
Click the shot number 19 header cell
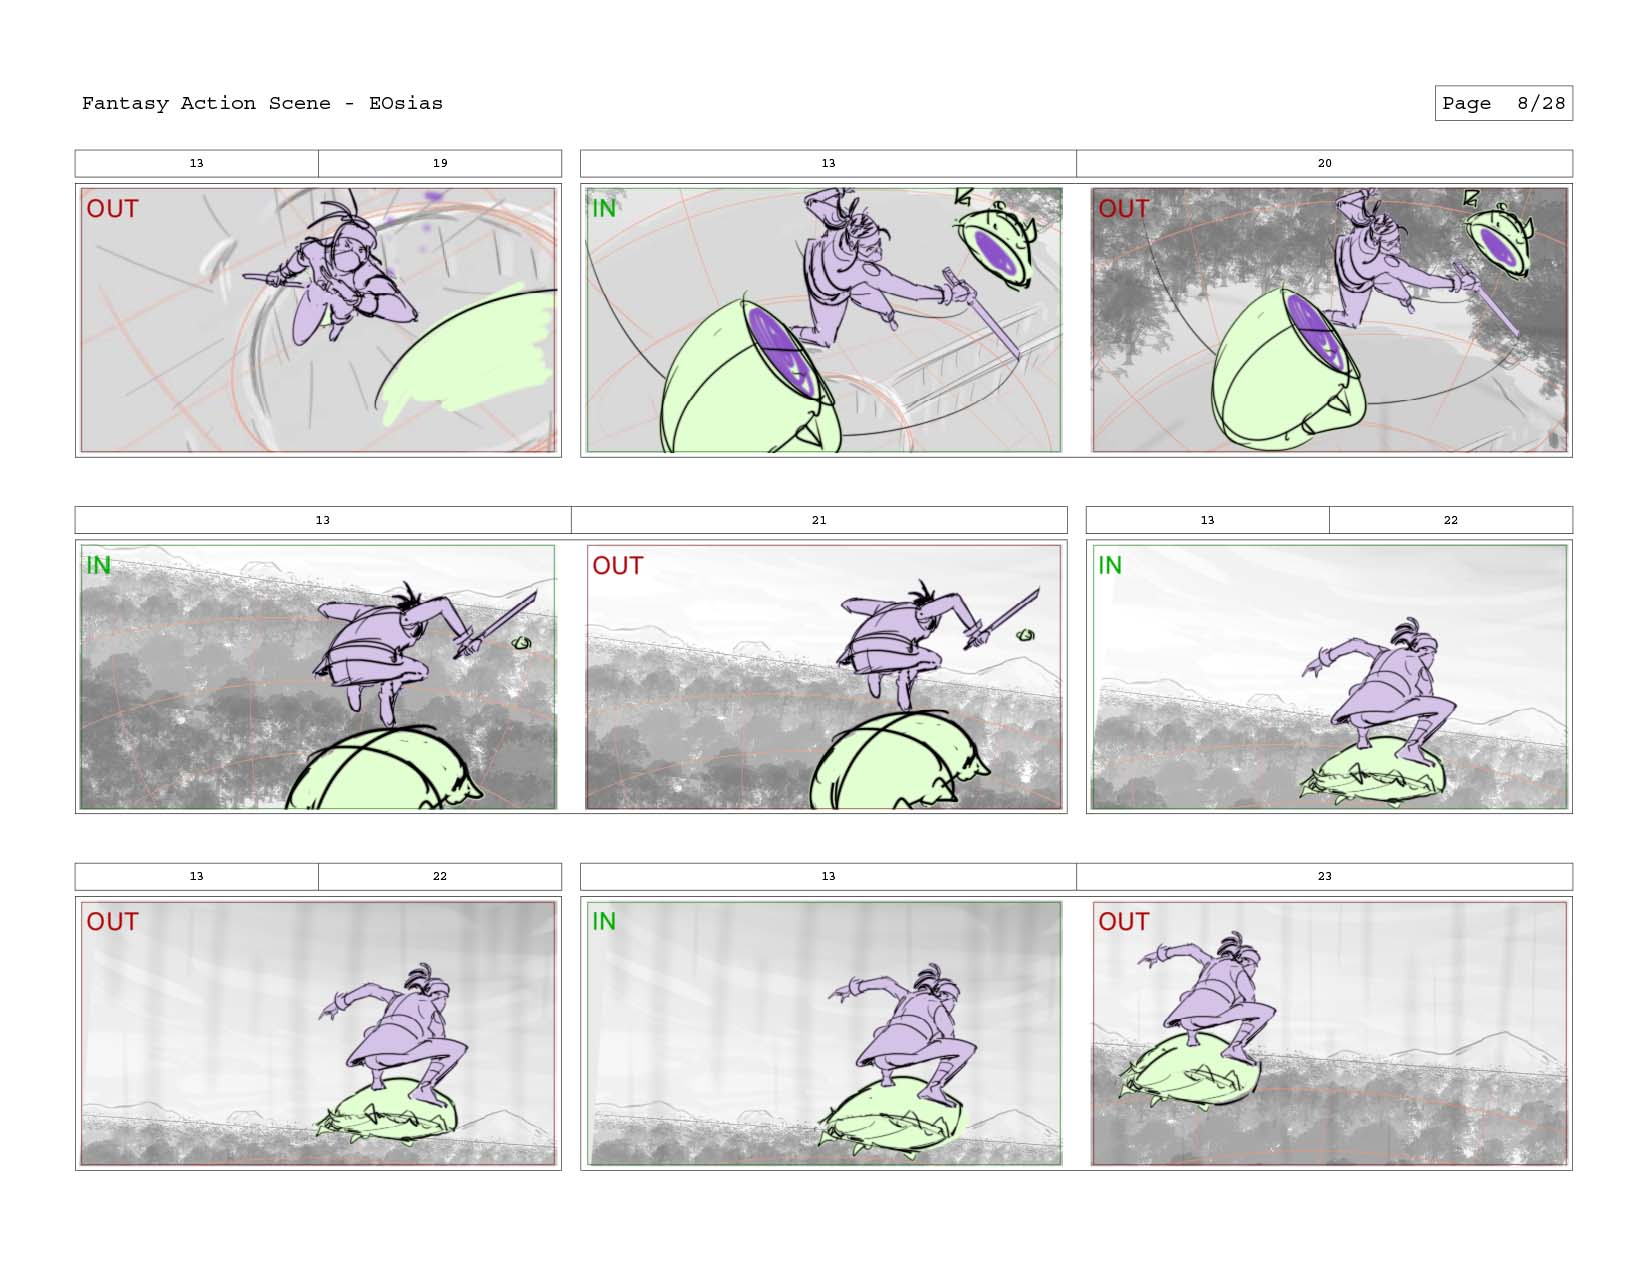tap(440, 163)
